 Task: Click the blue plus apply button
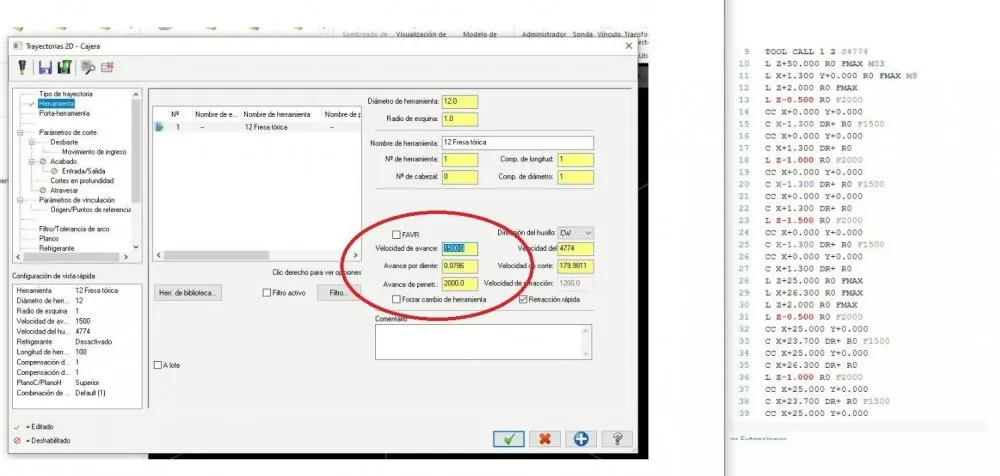(580, 439)
